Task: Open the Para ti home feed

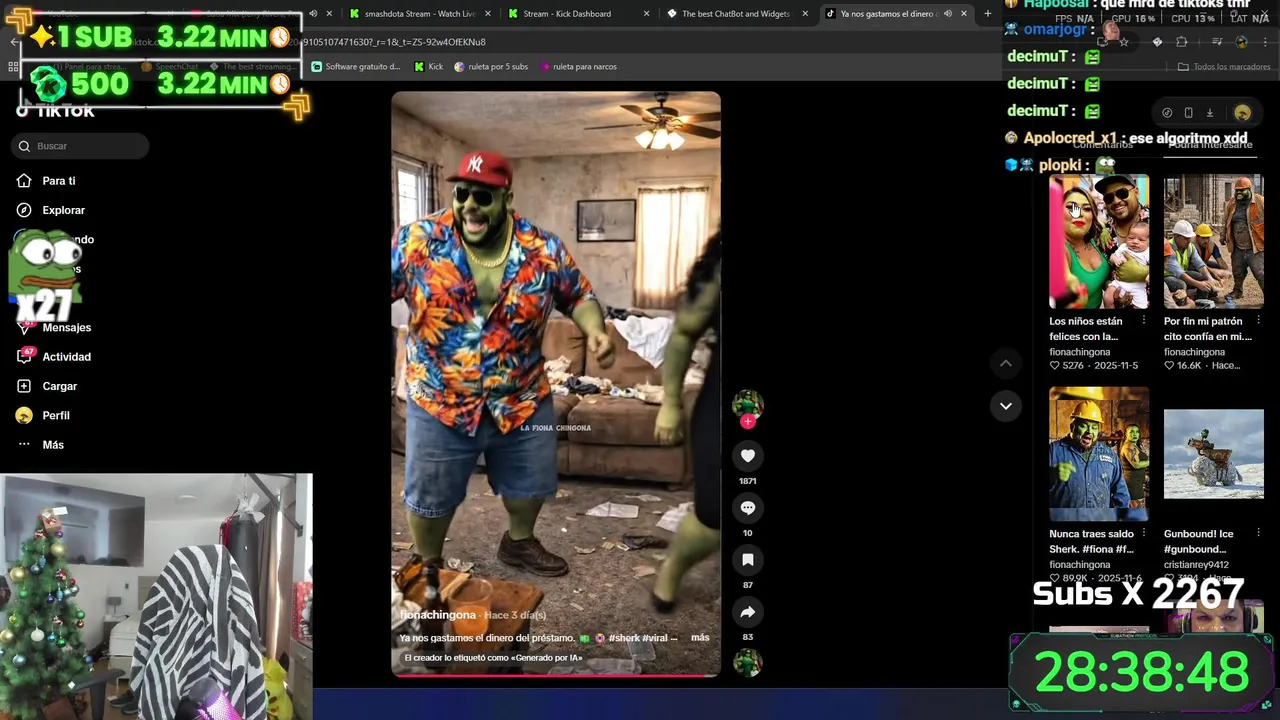Action: click(46, 181)
